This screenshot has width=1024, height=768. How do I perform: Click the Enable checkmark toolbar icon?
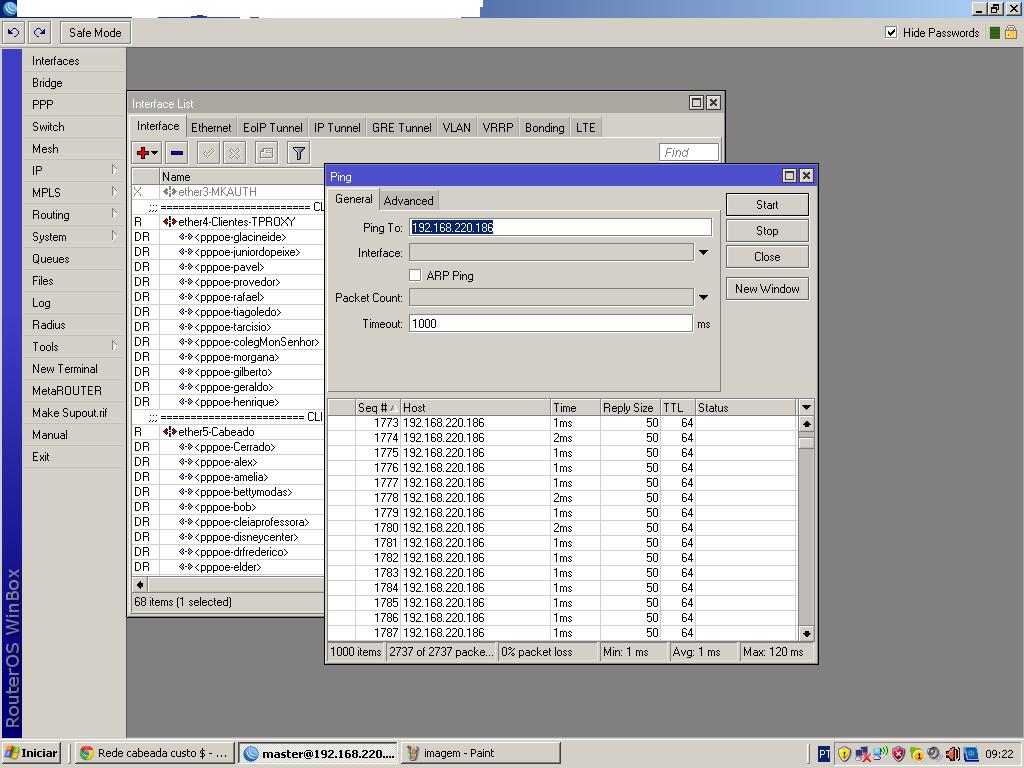[208, 152]
